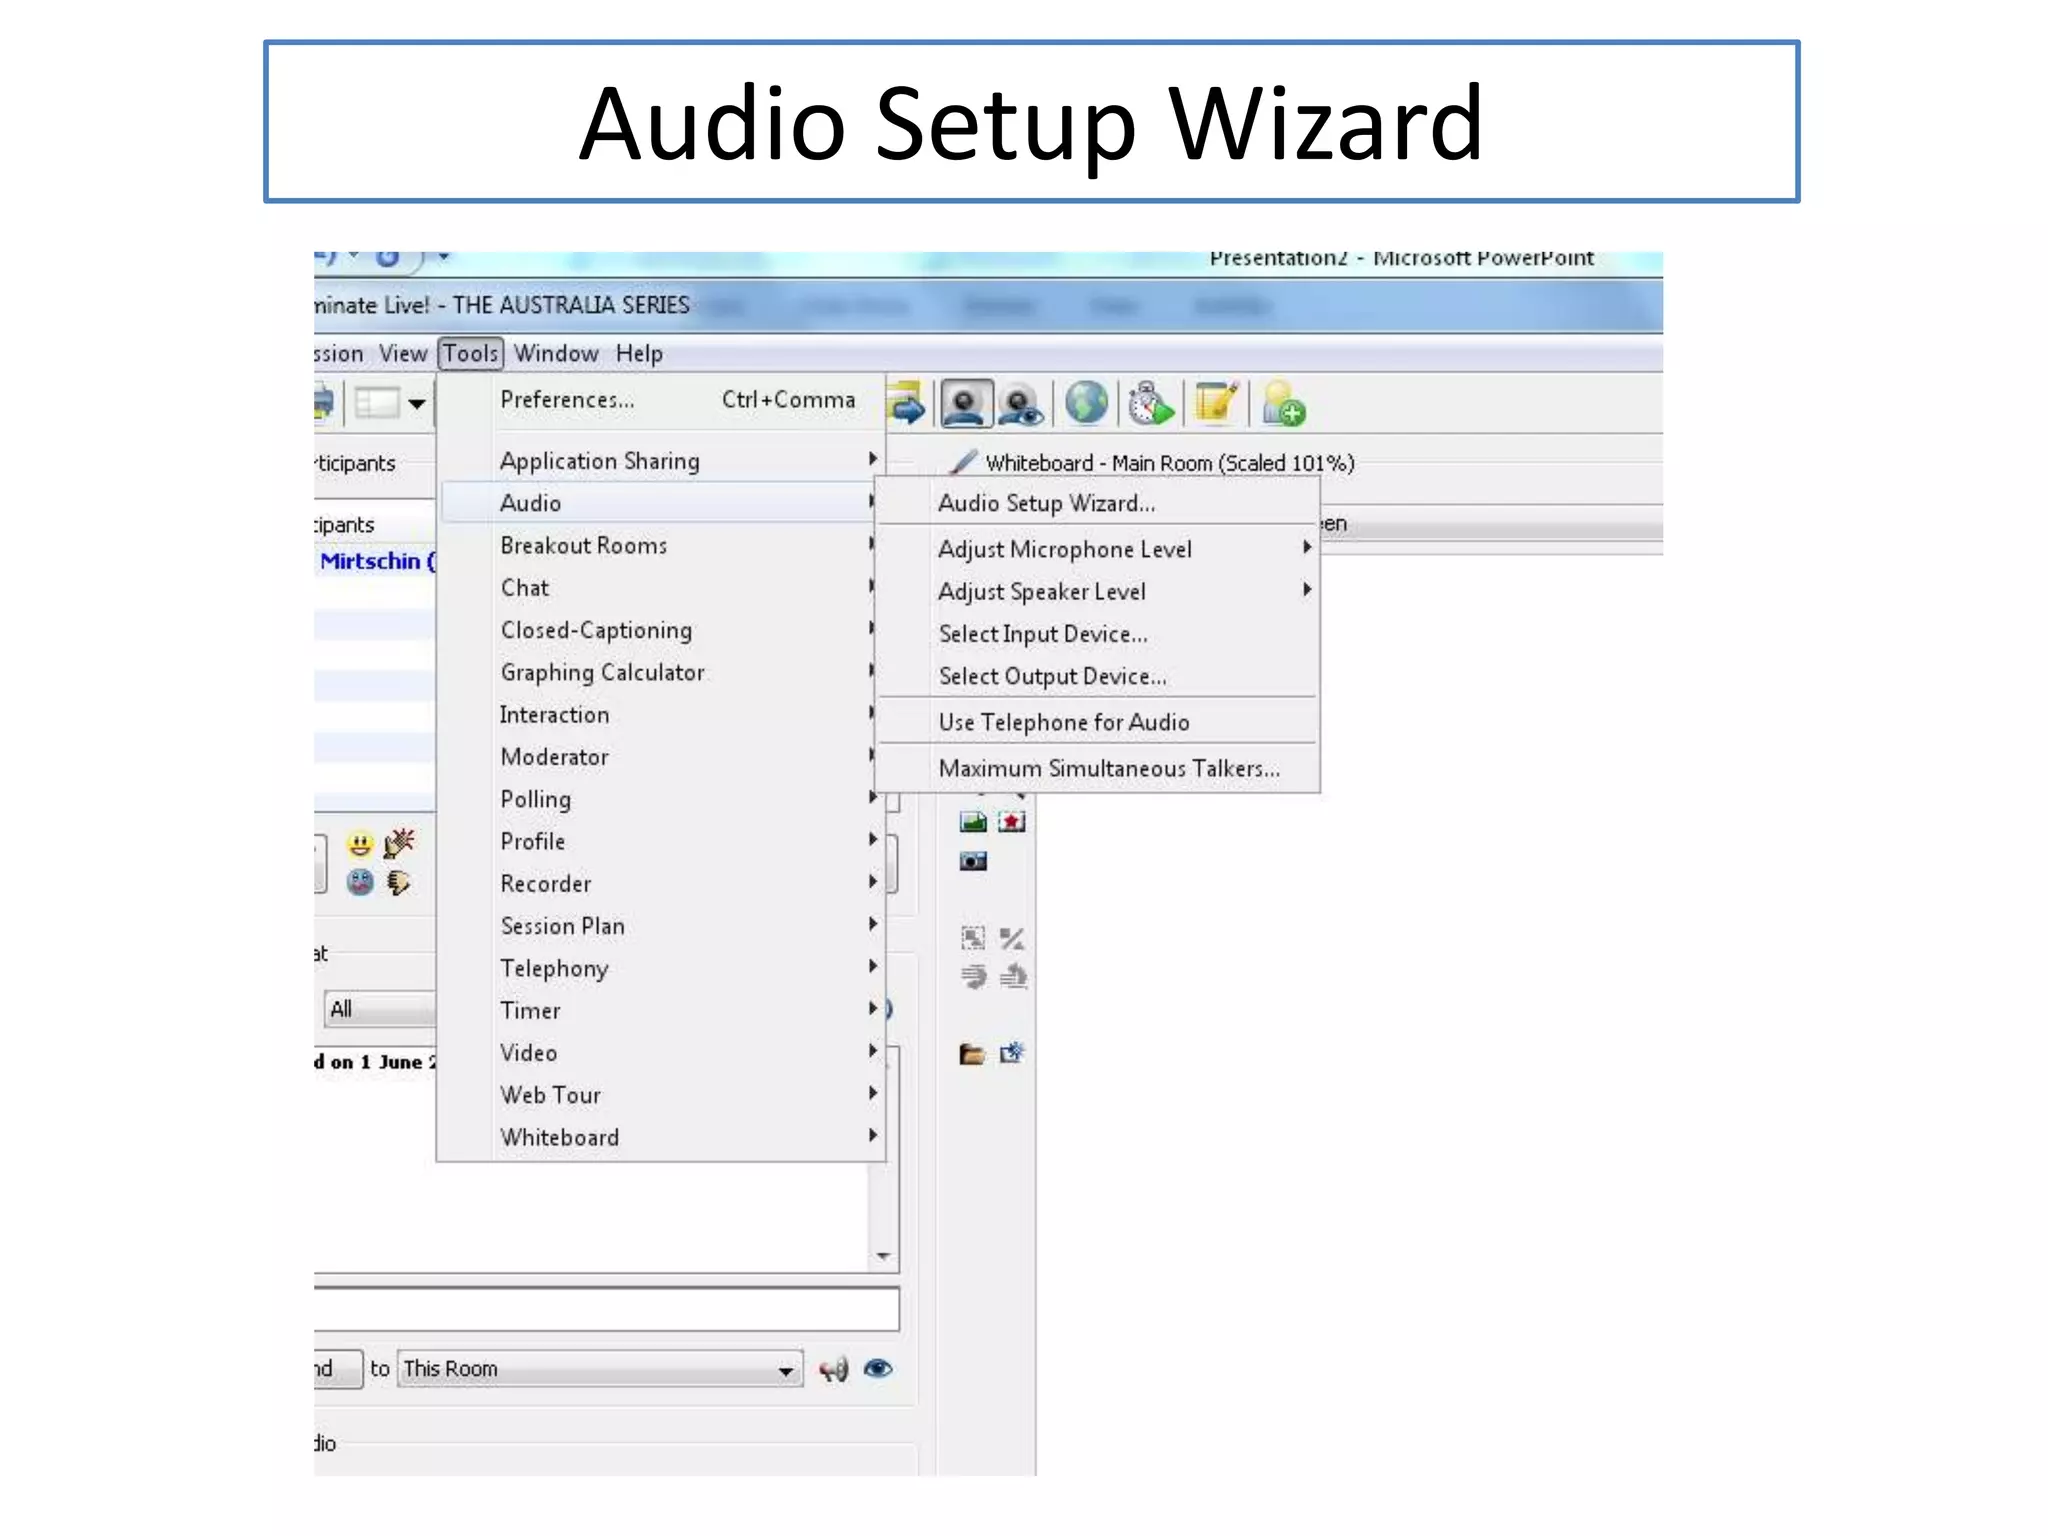The width and height of the screenshot is (2048, 1536).
Task: Click the camera screen capture tool
Action: [x=973, y=861]
